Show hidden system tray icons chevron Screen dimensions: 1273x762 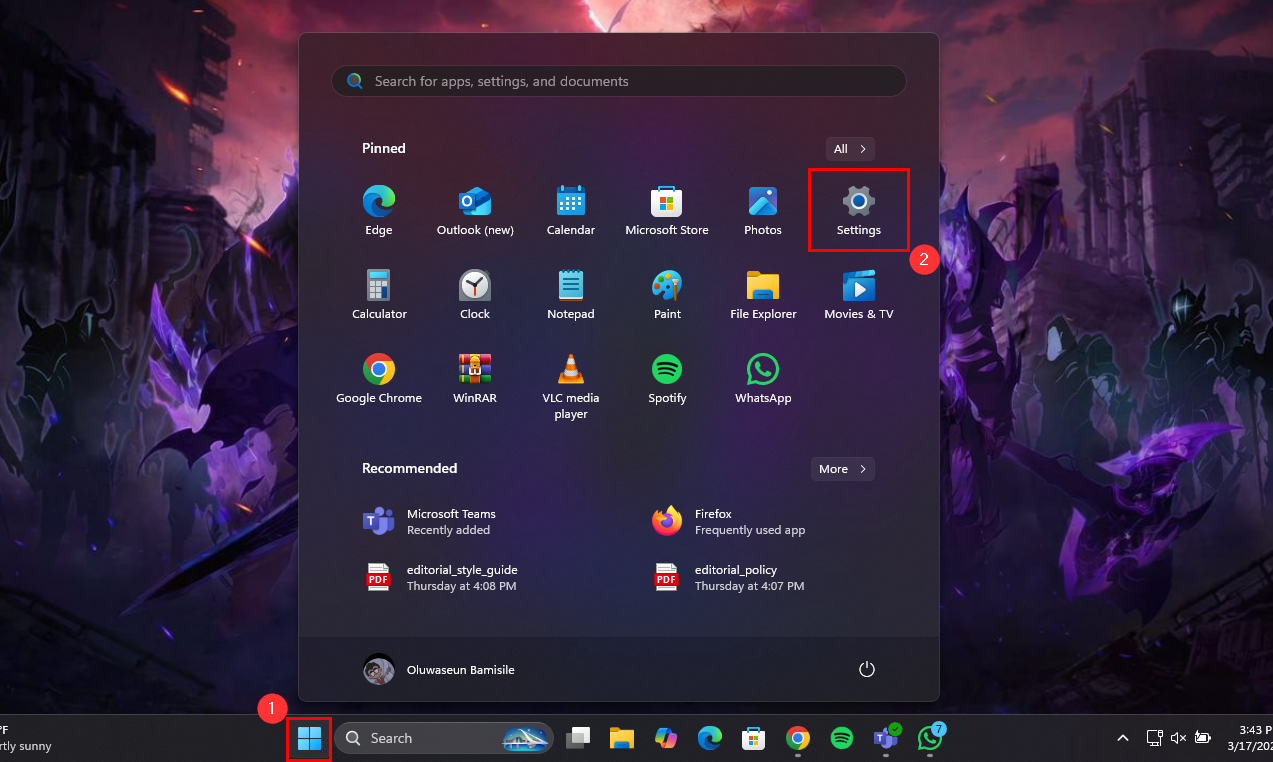point(1123,738)
